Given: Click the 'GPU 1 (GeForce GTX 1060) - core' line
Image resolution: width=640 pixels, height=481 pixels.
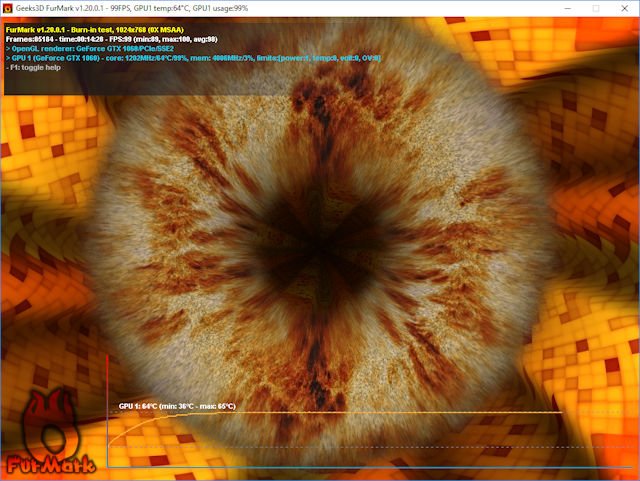Looking at the screenshot, I should point(193,58).
